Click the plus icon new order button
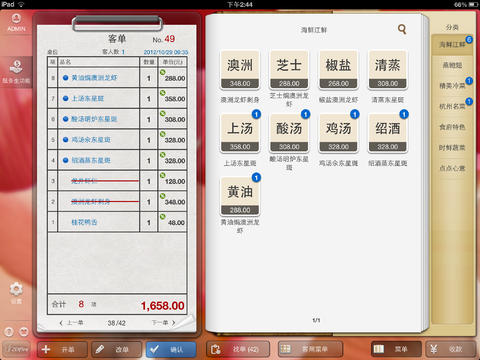This screenshot has width=480, height=360. (x=62, y=349)
